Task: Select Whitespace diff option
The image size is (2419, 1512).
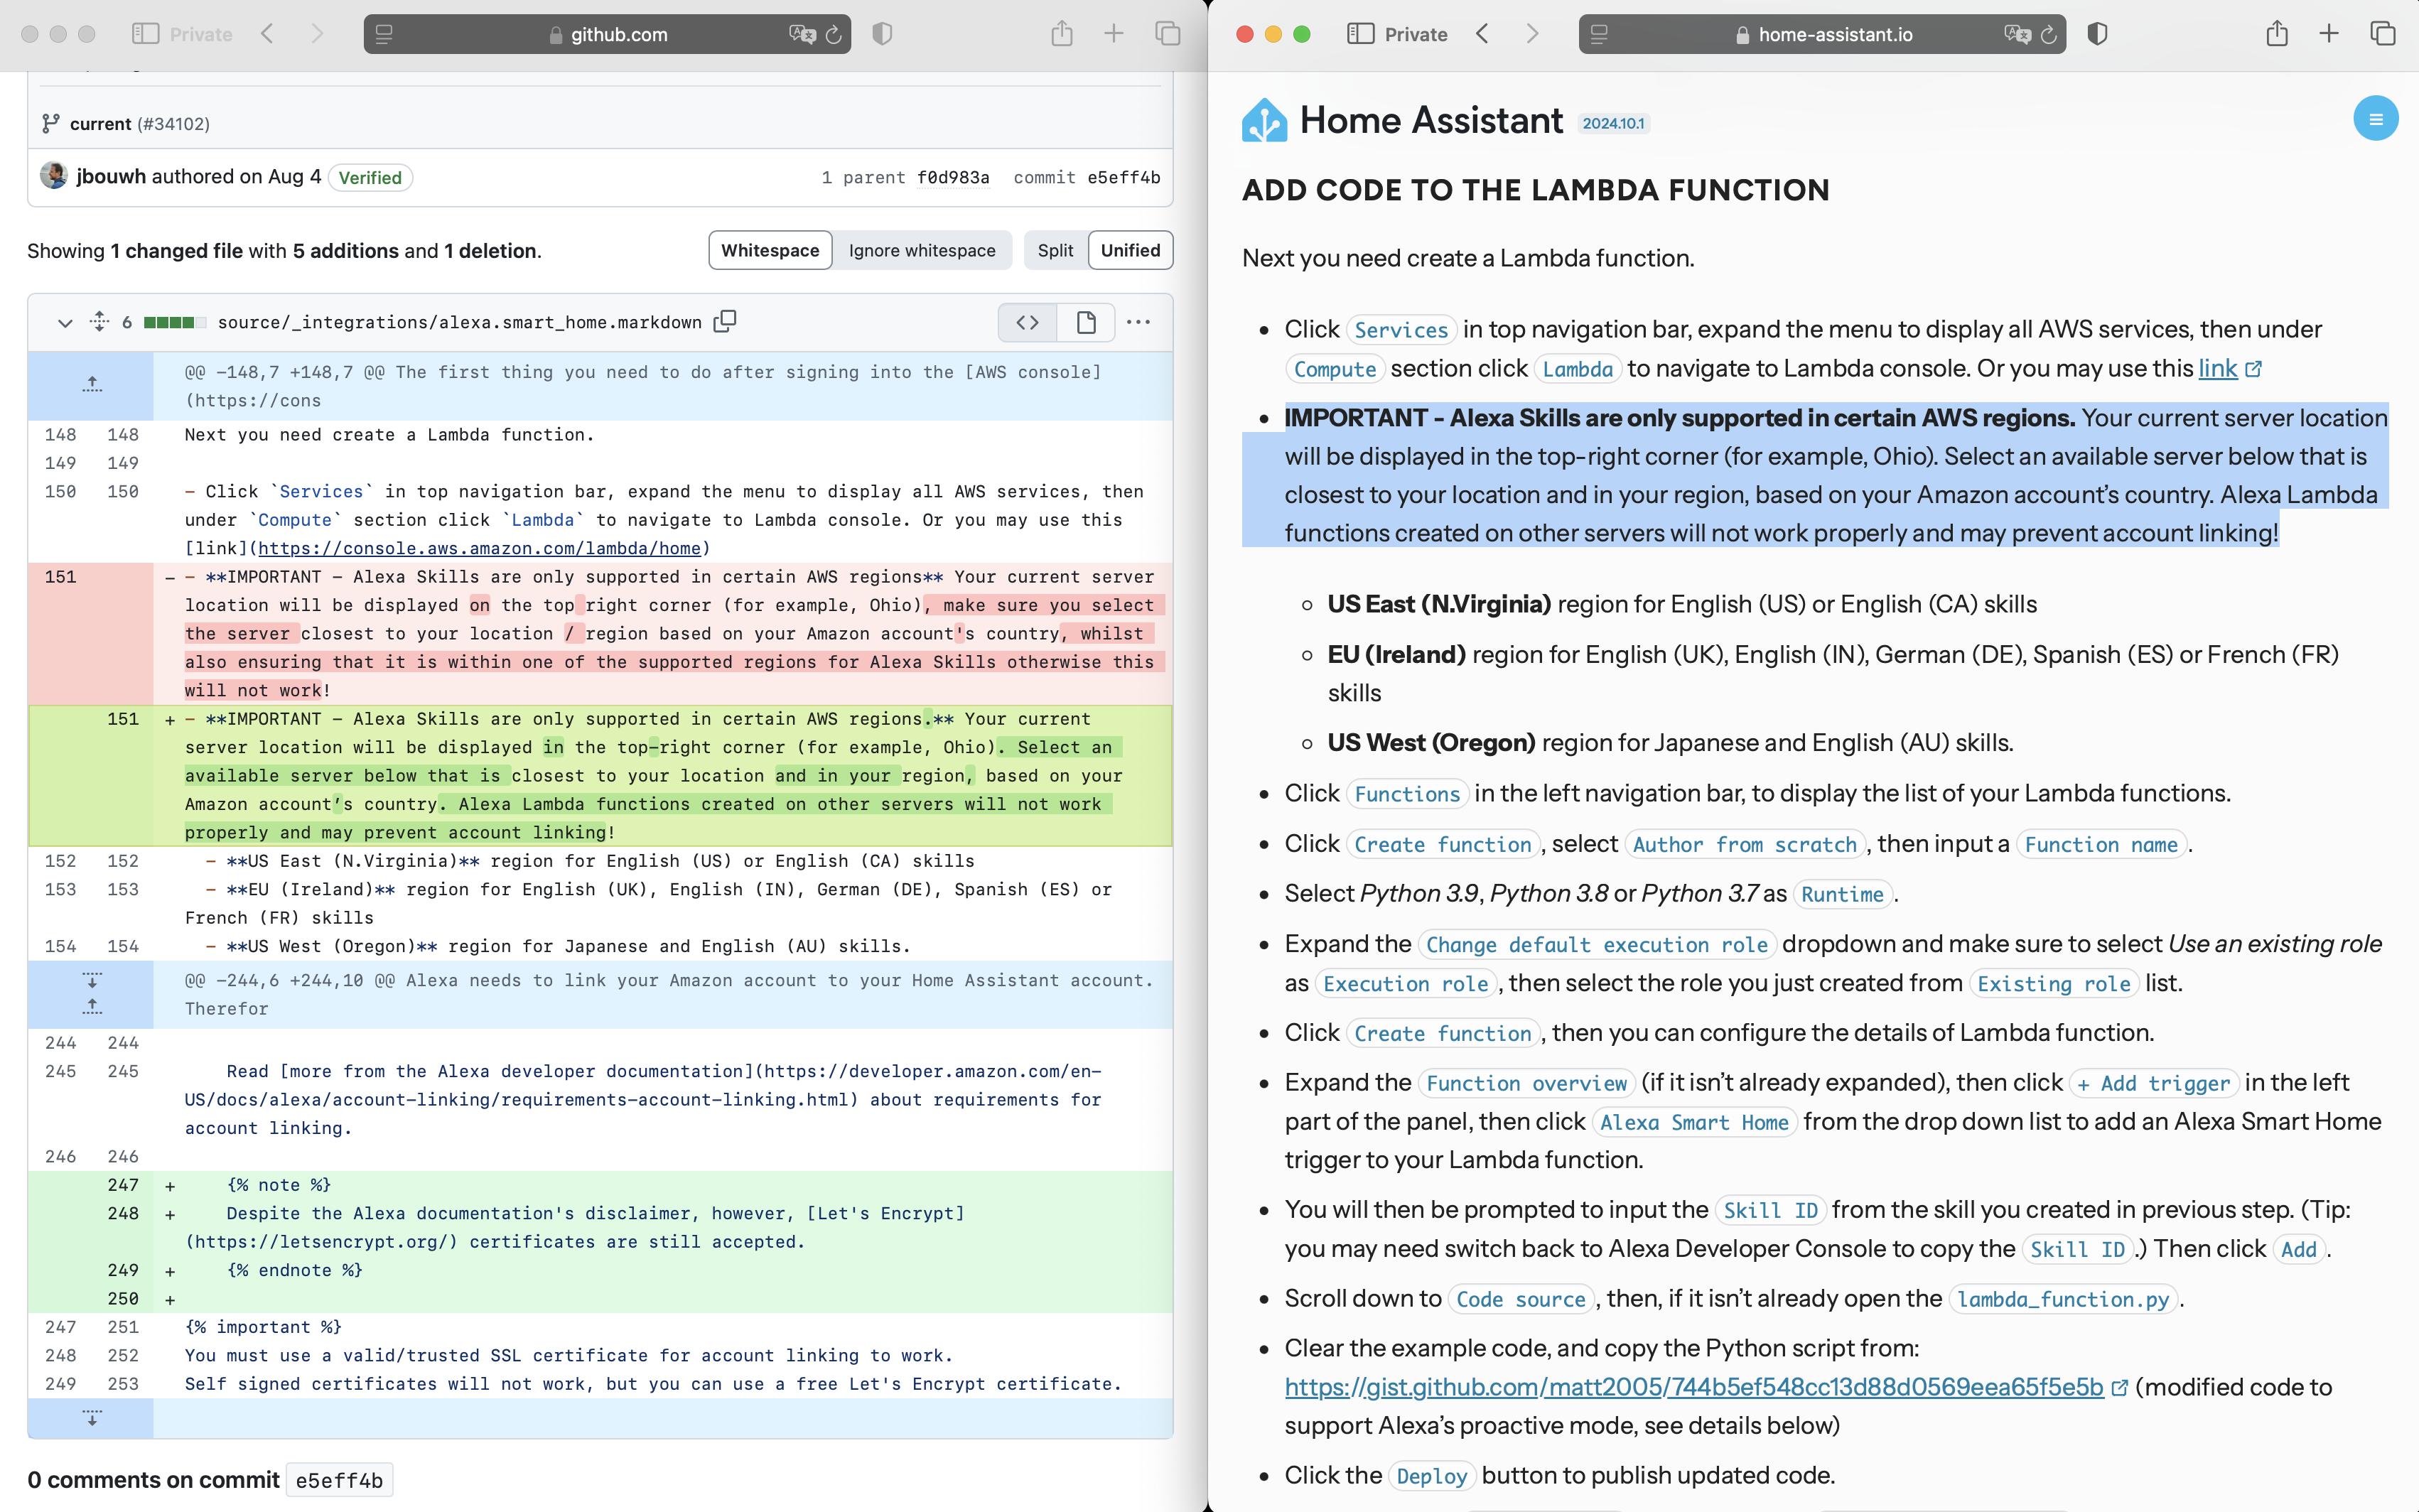Action: pos(770,250)
